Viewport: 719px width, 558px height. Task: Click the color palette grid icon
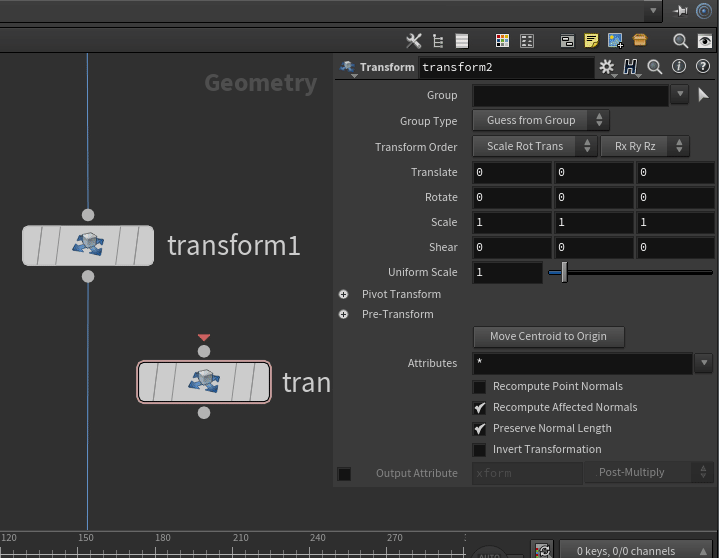click(503, 41)
